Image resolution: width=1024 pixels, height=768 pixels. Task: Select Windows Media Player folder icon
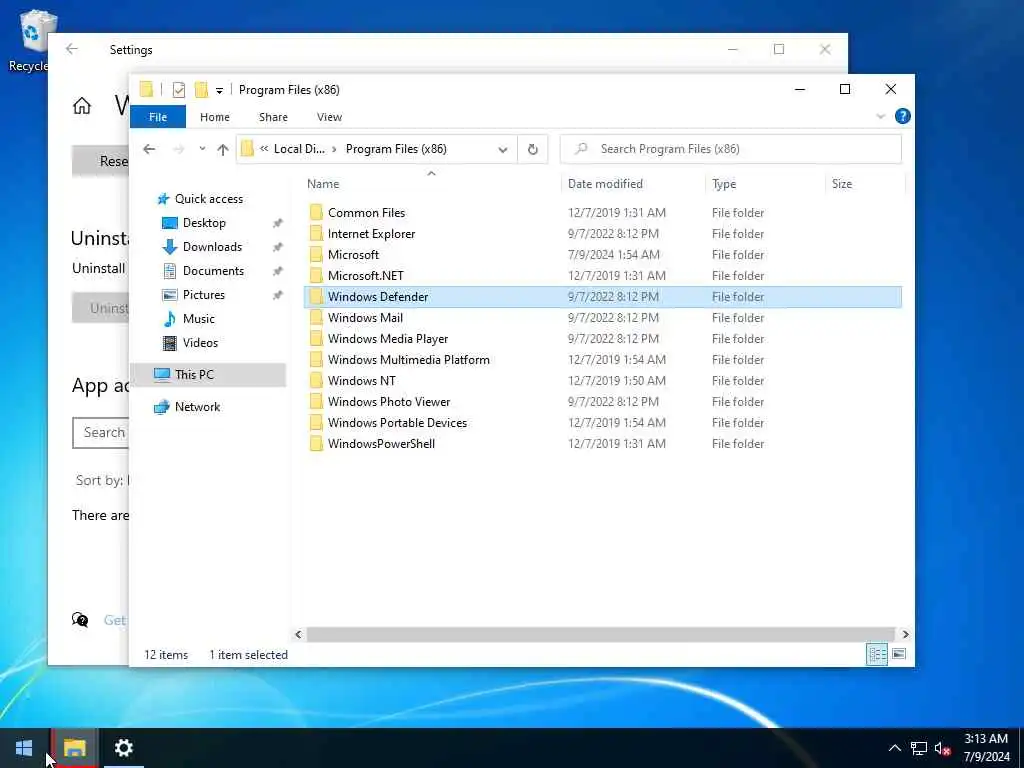tap(316, 338)
